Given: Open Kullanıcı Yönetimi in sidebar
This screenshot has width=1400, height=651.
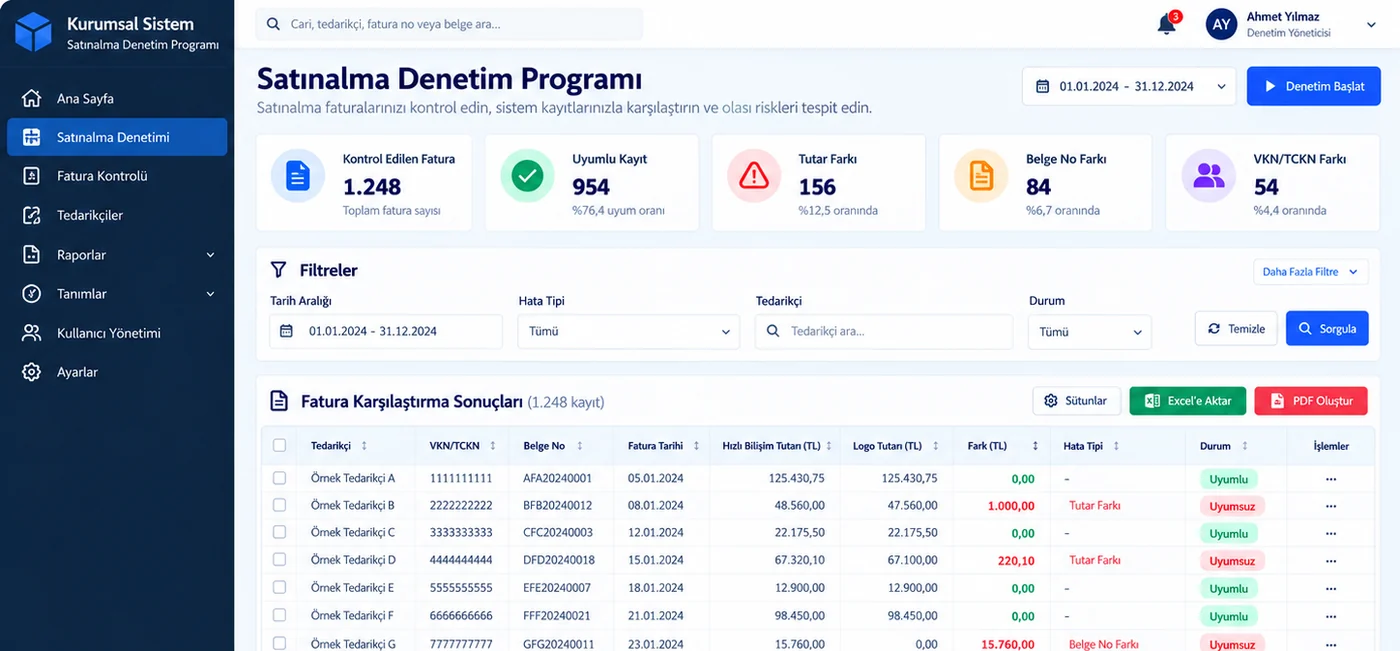Looking at the screenshot, I should (x=117, y=333).
